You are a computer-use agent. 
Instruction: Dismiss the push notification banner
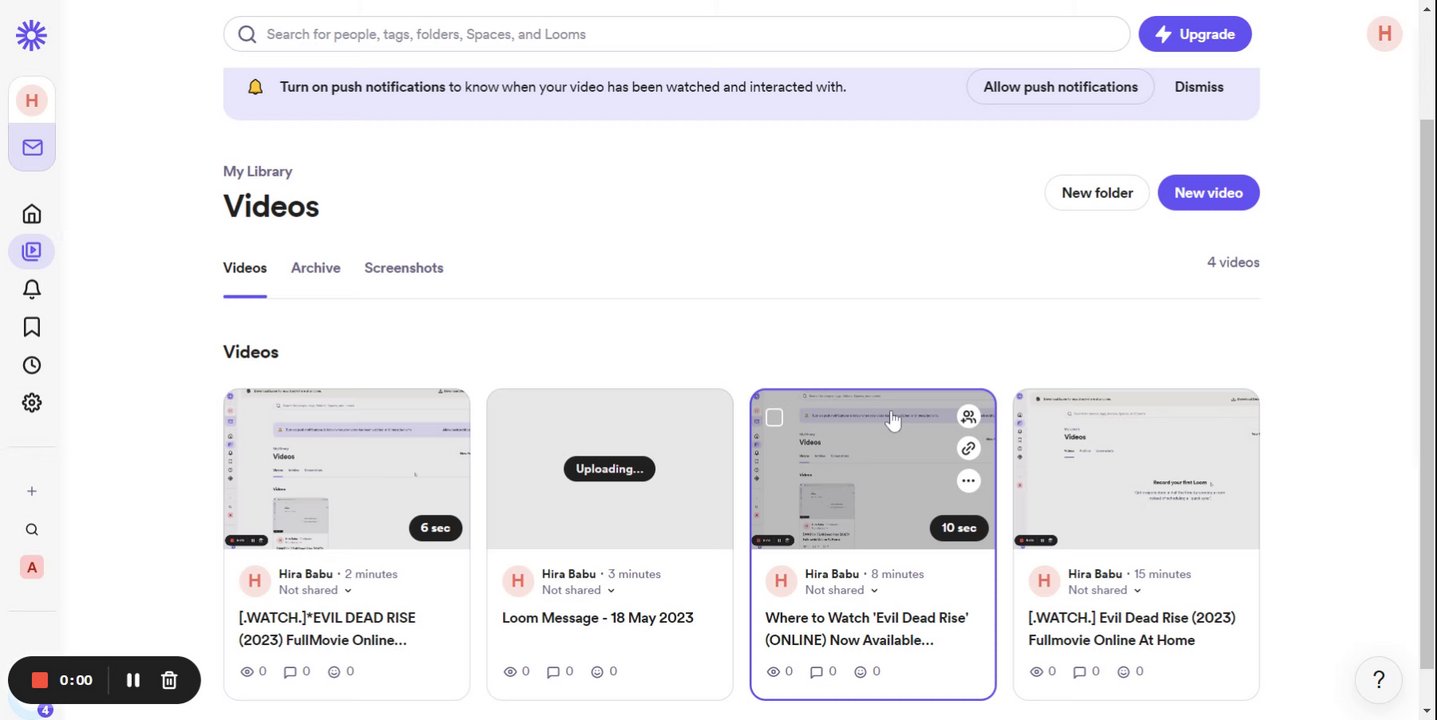coord(1199,87)
